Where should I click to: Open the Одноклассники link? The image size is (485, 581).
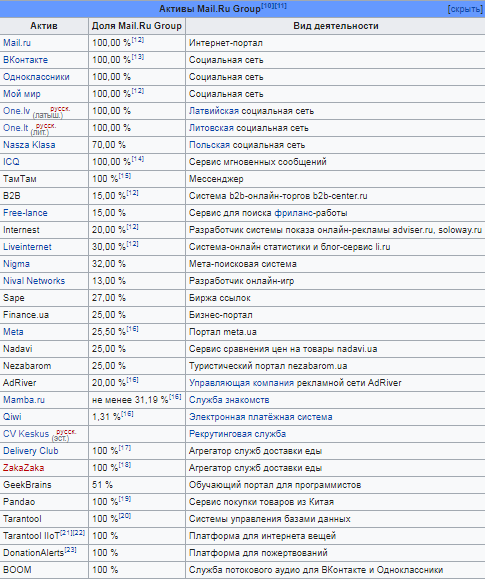click(36, 77)
